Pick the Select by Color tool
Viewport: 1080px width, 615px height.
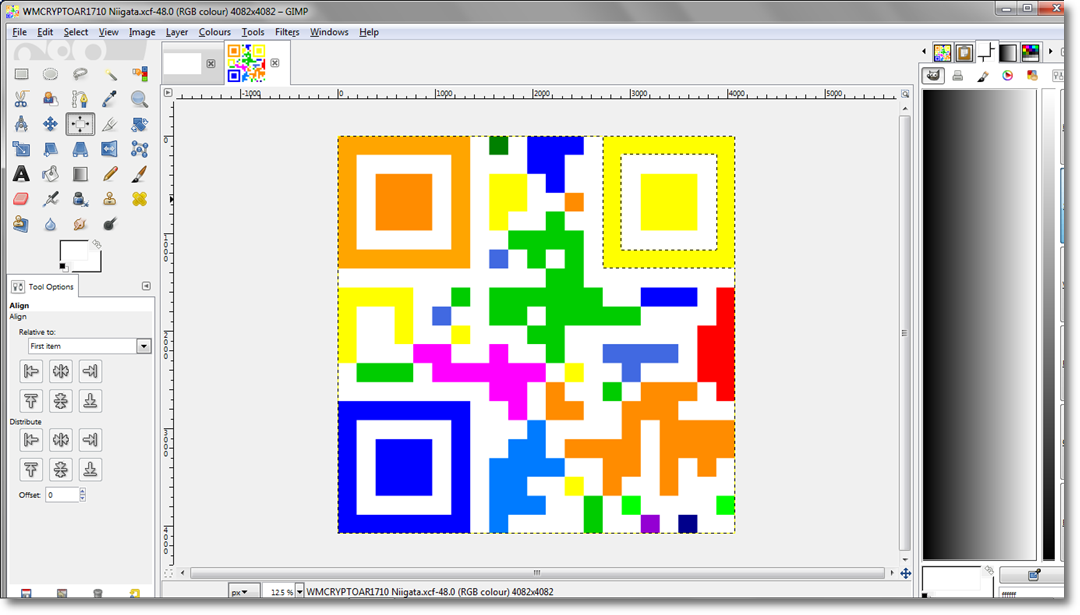point(139,74)
